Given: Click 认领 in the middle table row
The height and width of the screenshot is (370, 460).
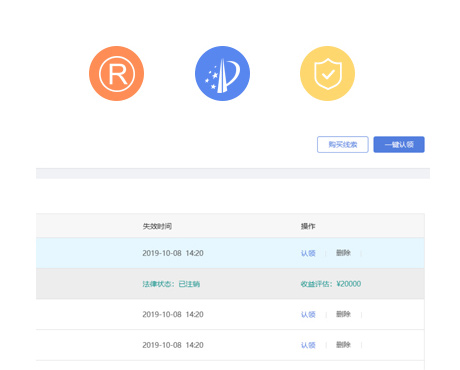Looking at the screenshot, I should click(308, 315).
